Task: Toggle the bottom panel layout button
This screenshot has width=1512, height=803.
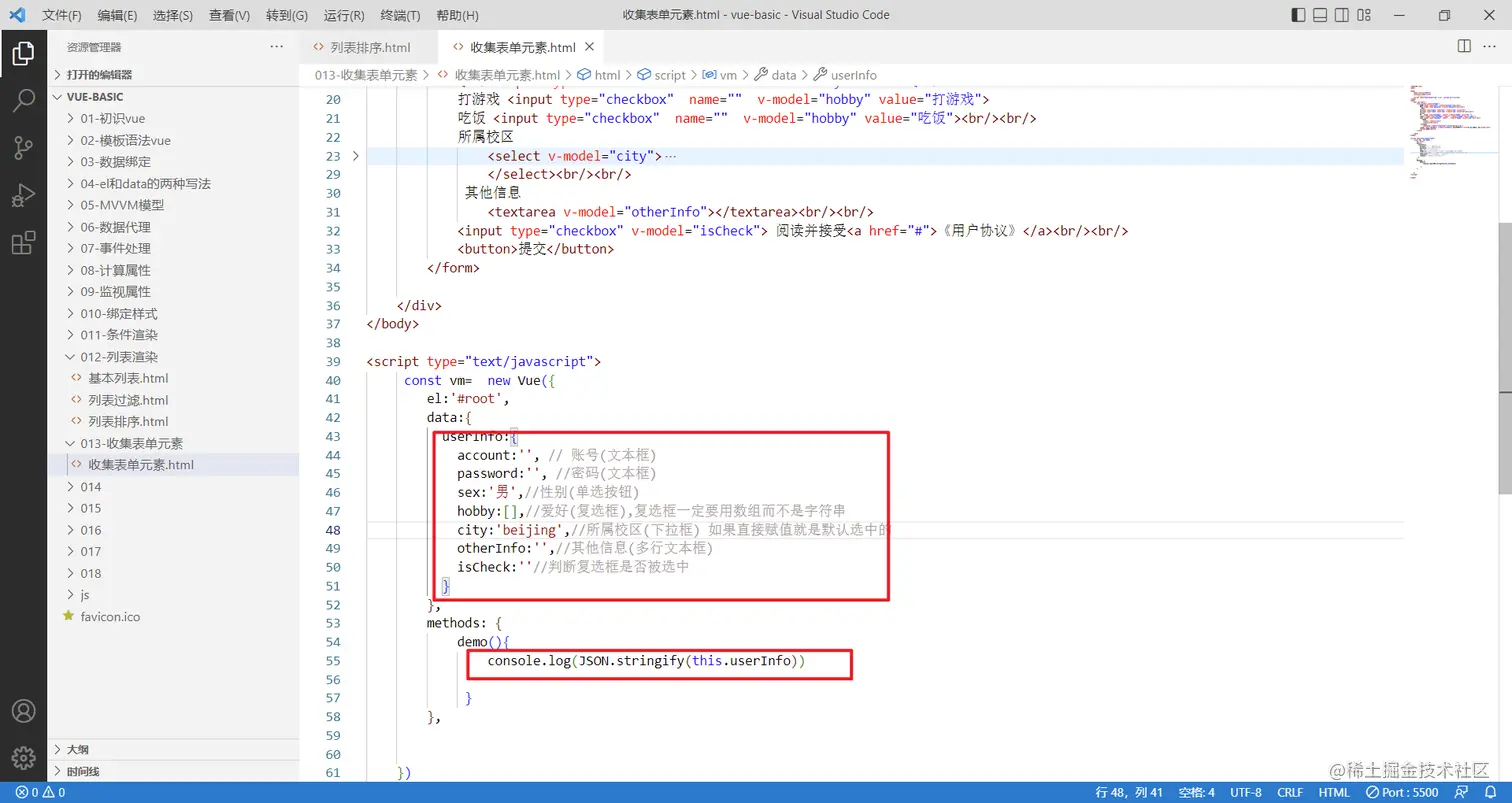Action: [x=1321, y=15]
